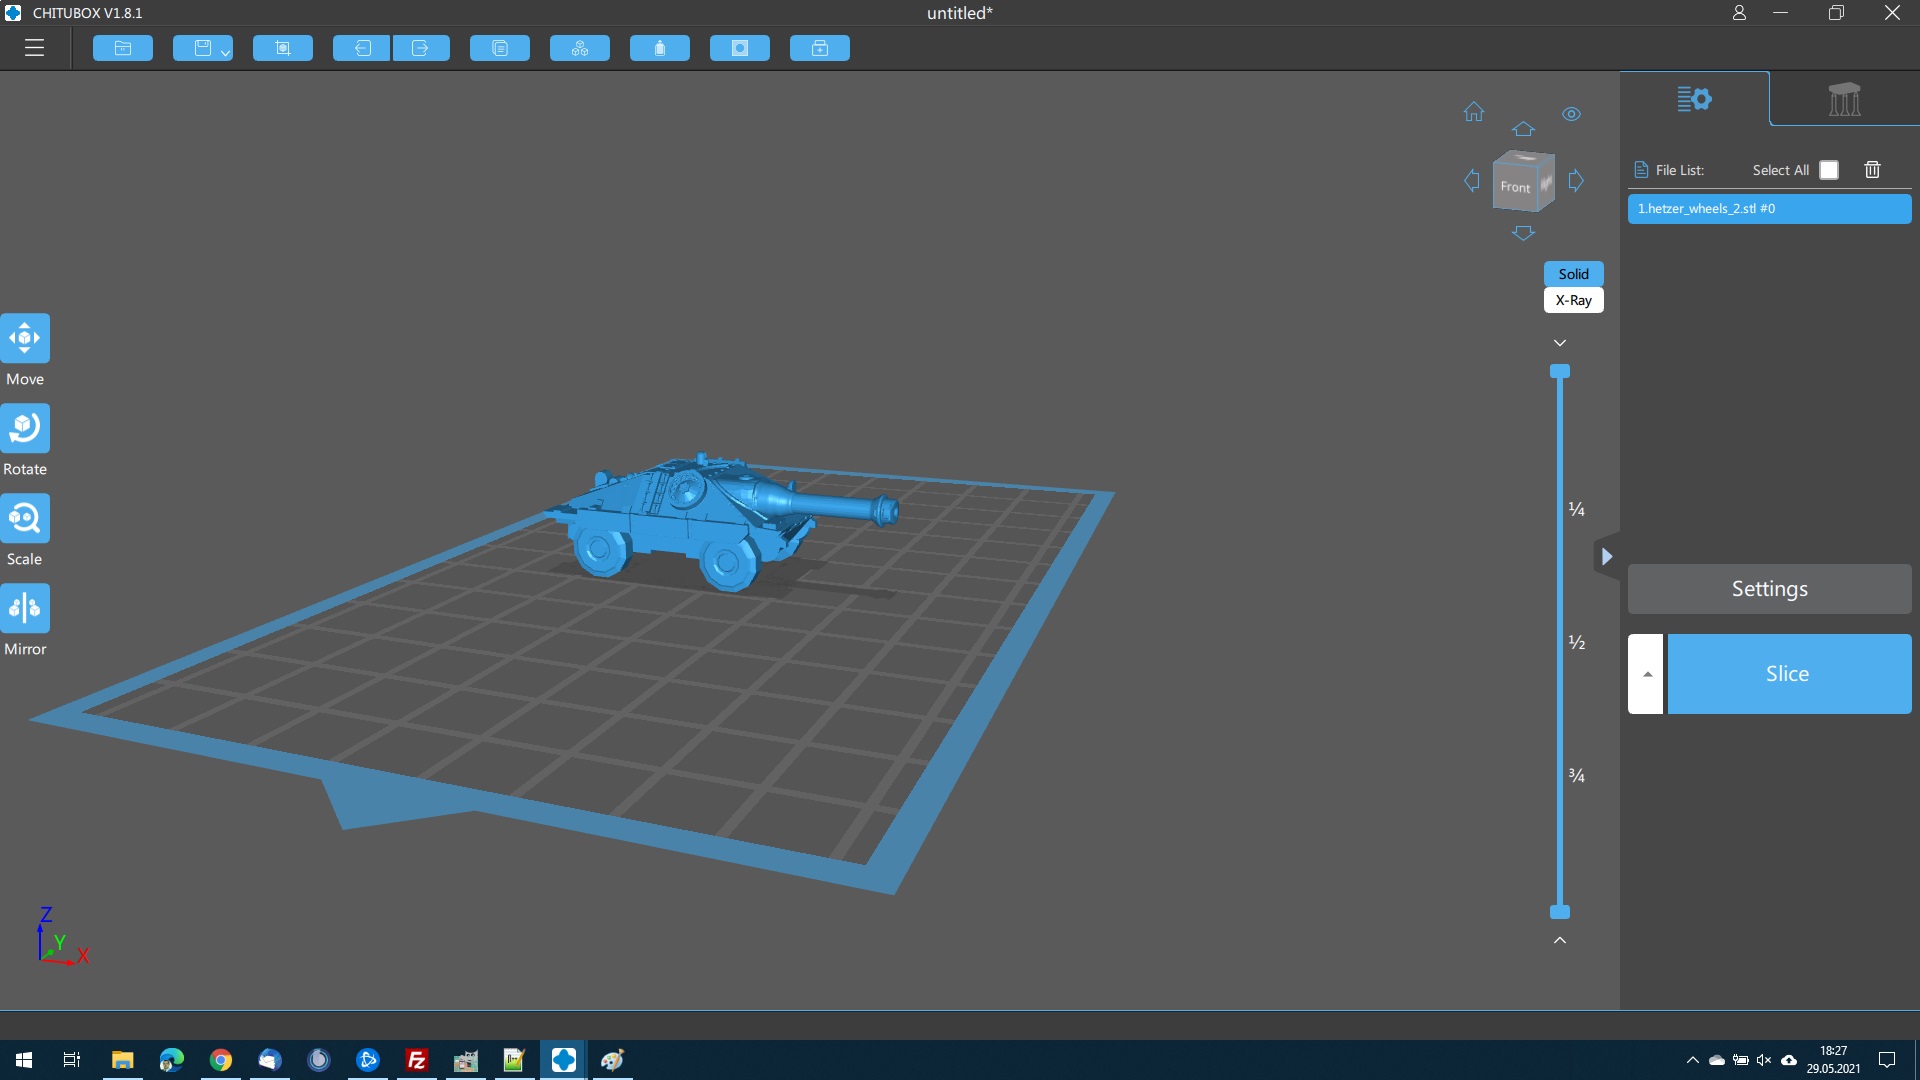Switch to the supports pillar tab
The image size is (1920, 1080).
click(1844, 99)
